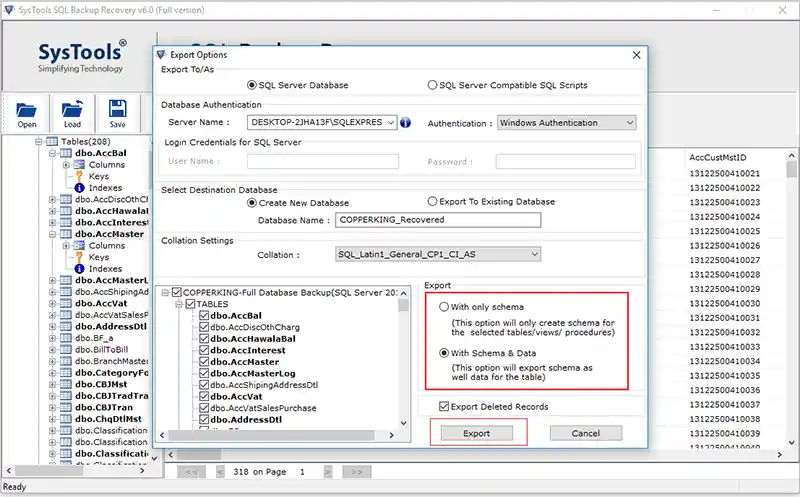Viewport: 800px width, 497px height.
Task: Uncheck dbo.AccMasterLog checkbox in export list
Action: [204, 373]
